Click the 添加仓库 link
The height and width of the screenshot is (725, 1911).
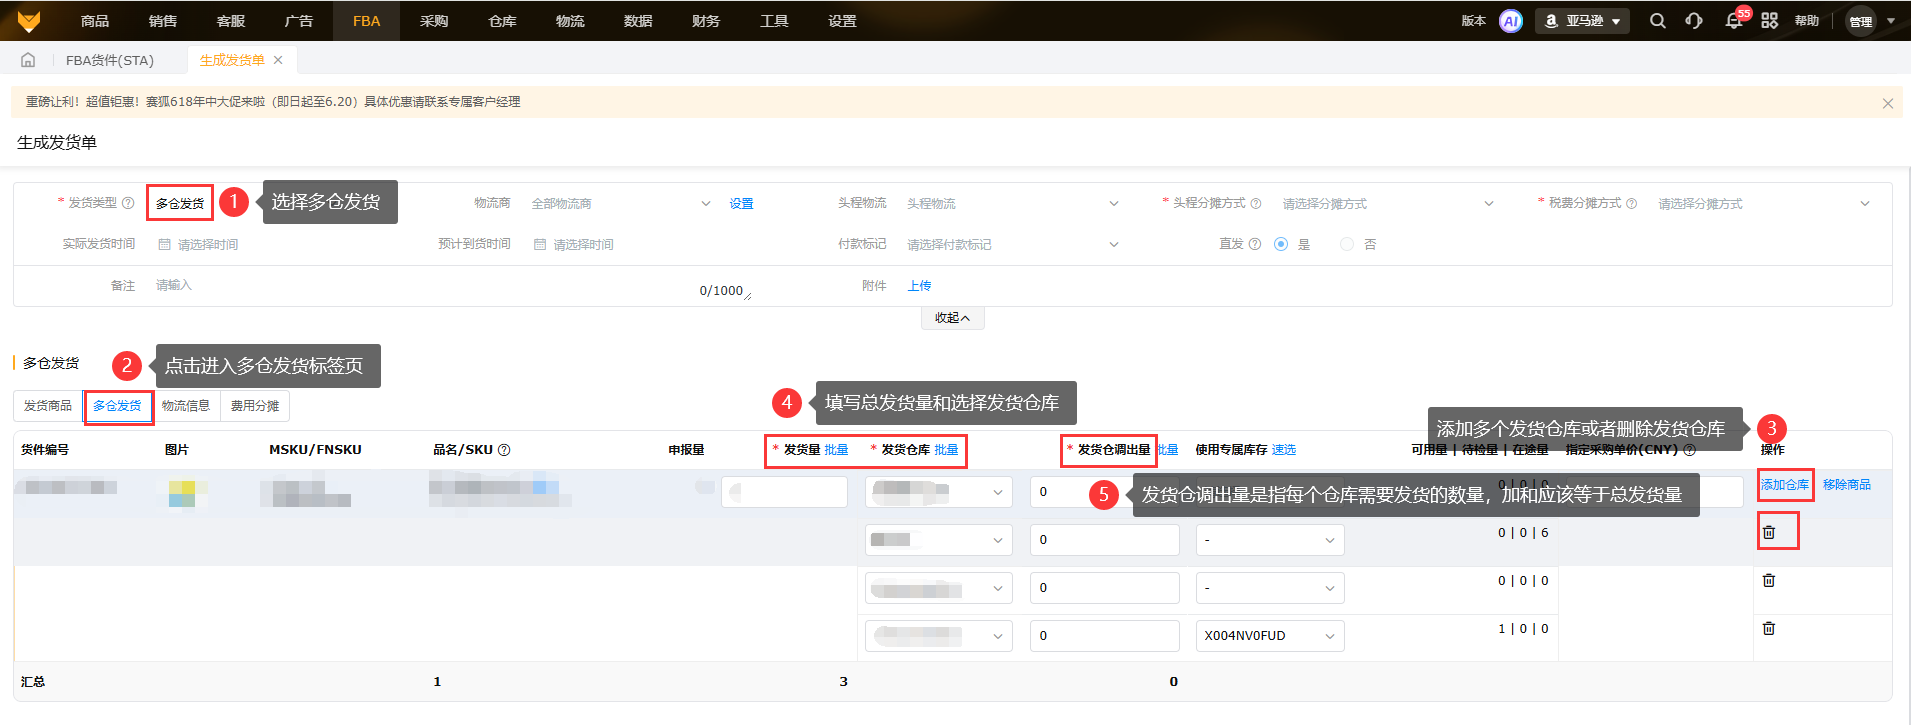1784,485
